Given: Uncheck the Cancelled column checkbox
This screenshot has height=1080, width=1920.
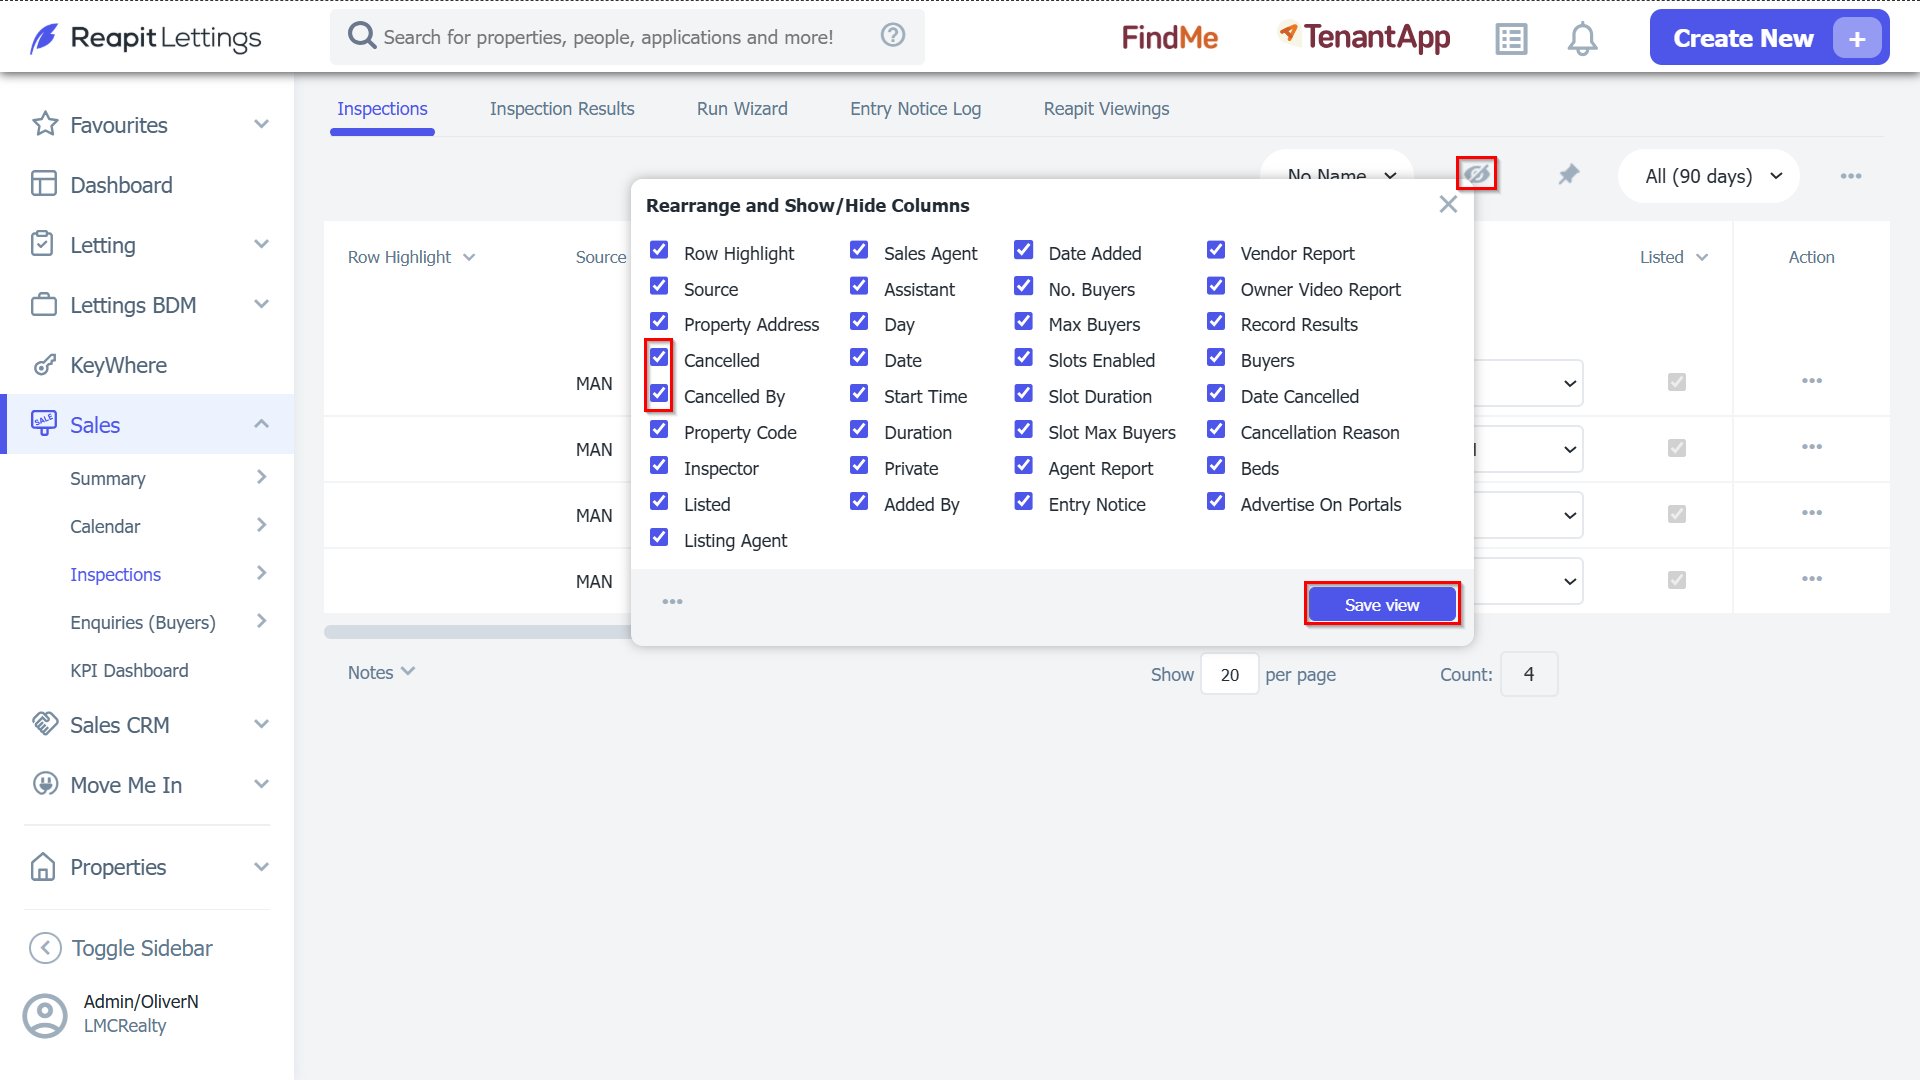Looking at the screenshot, I should (659, 358).
